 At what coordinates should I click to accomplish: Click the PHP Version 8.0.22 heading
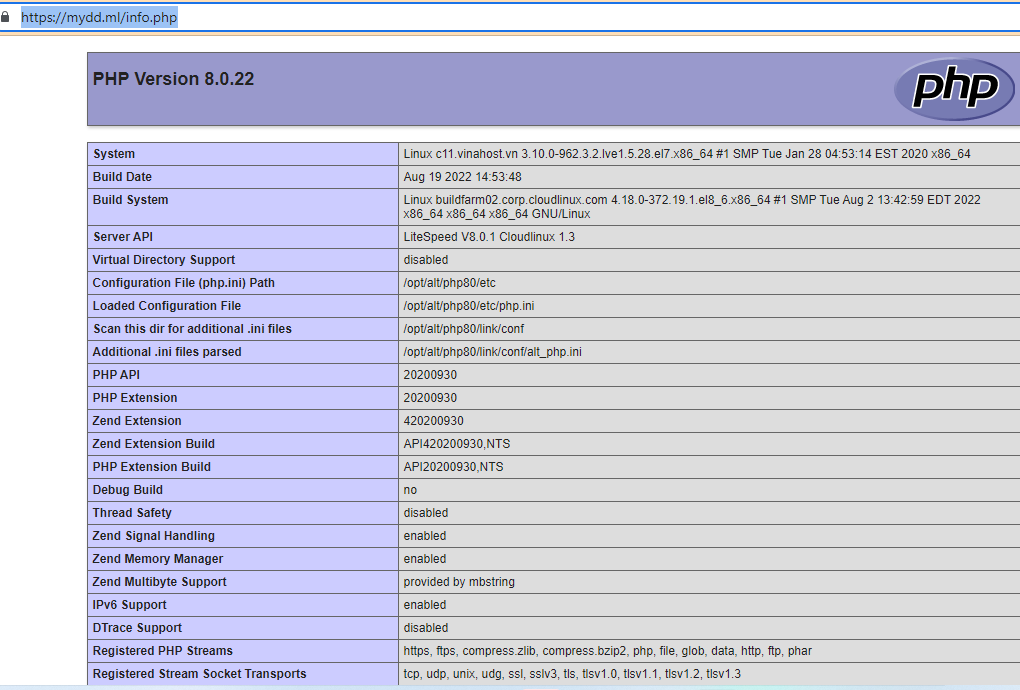[173, 79]
